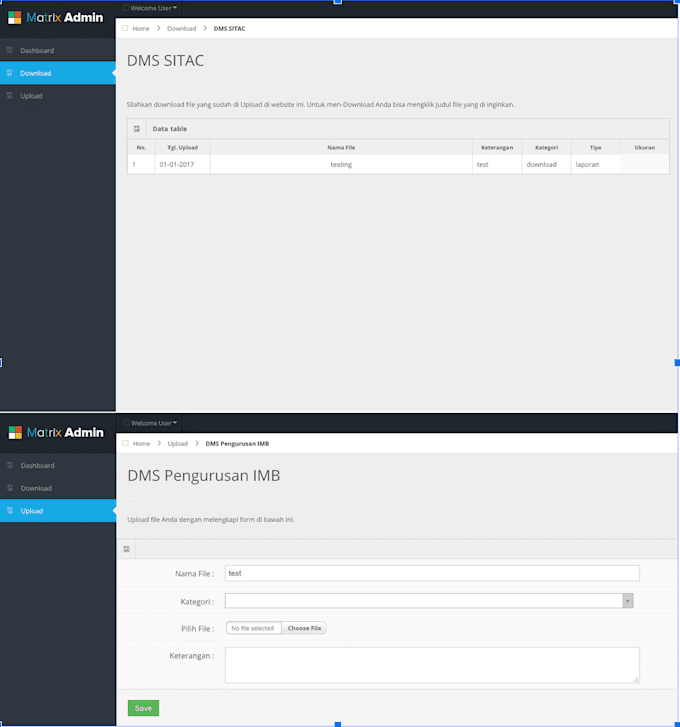Click the user icon beside bottom Welcome User
Screen dimensions: 680x727
tap(126, 423)
